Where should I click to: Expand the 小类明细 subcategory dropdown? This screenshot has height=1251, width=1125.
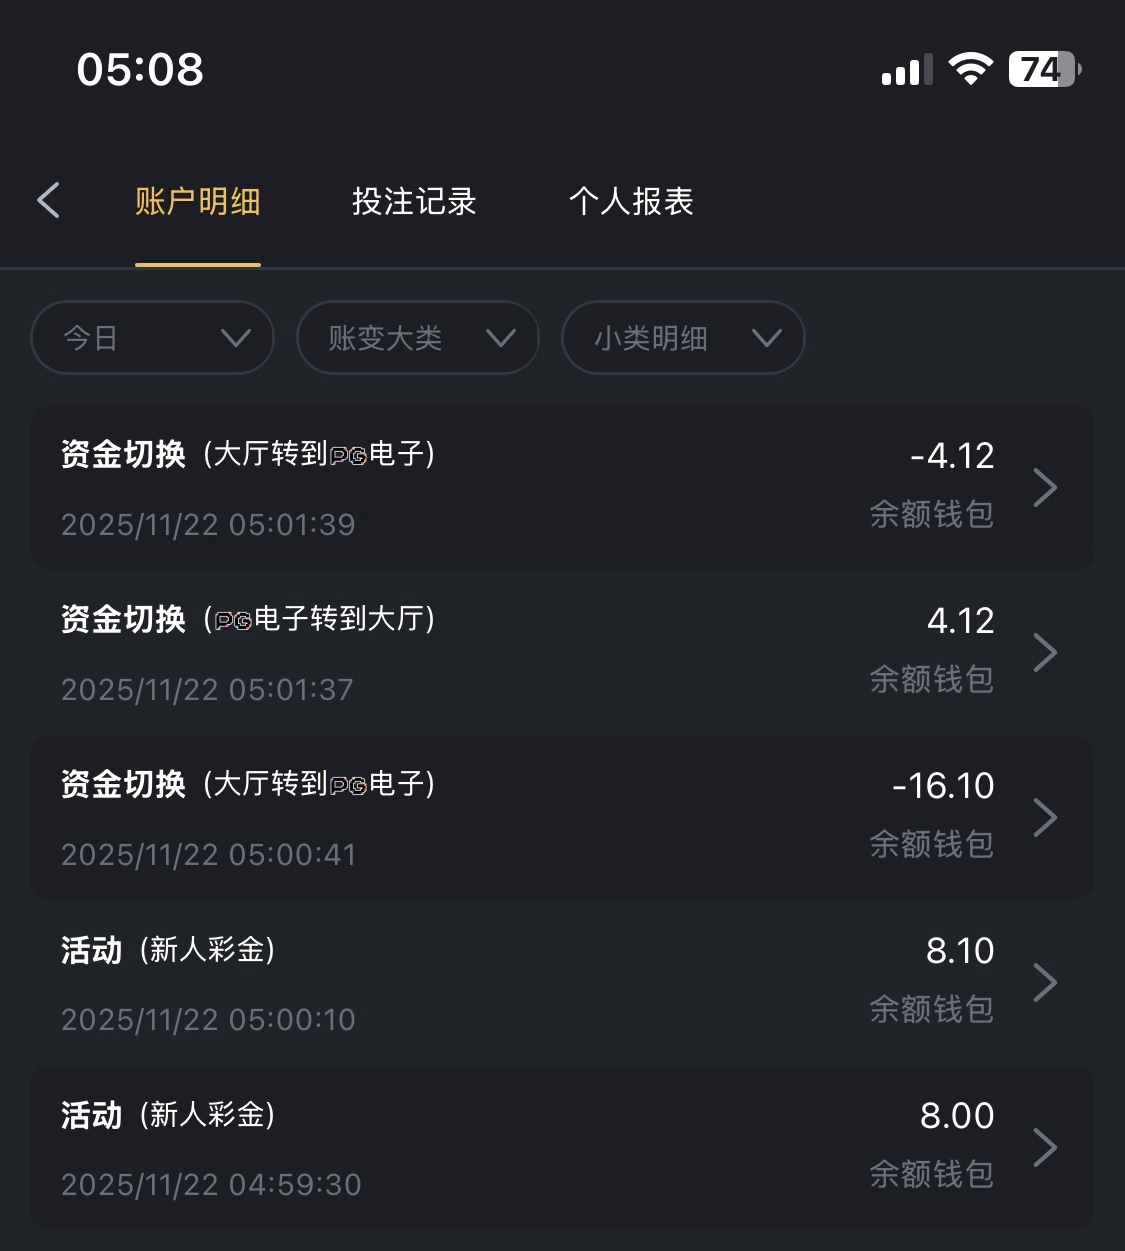pos(683,338)
